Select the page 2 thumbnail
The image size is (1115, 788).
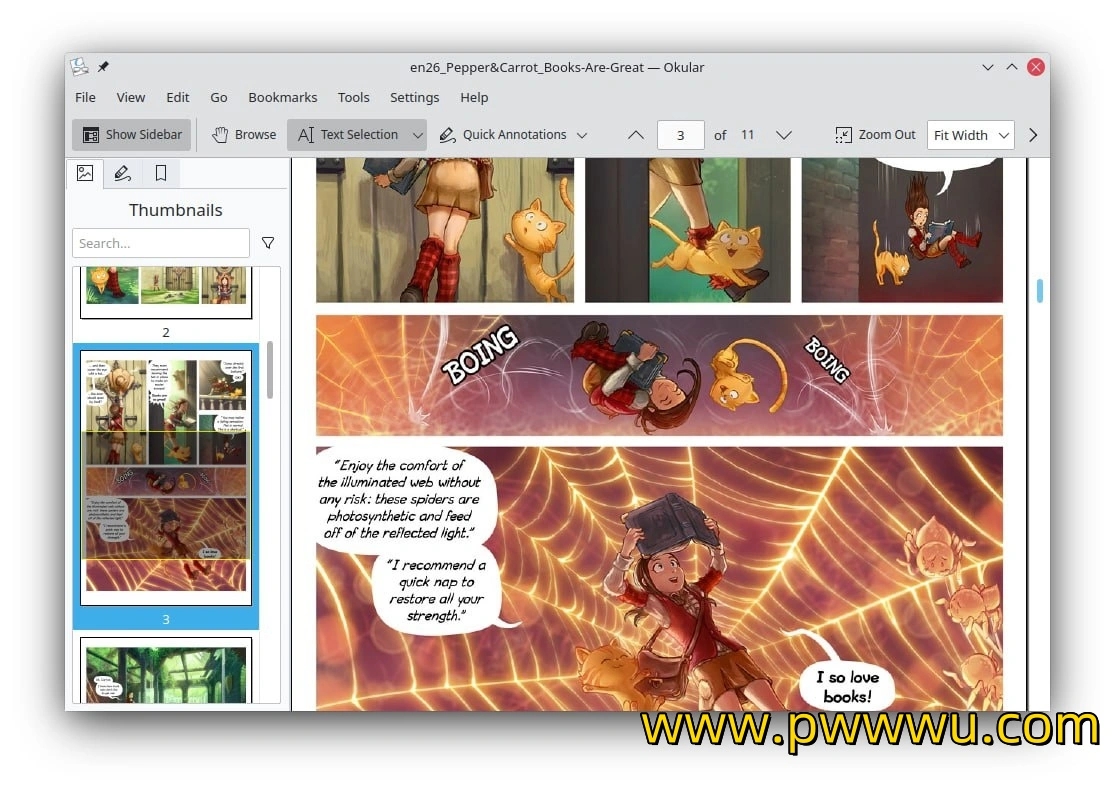(166, 292)
